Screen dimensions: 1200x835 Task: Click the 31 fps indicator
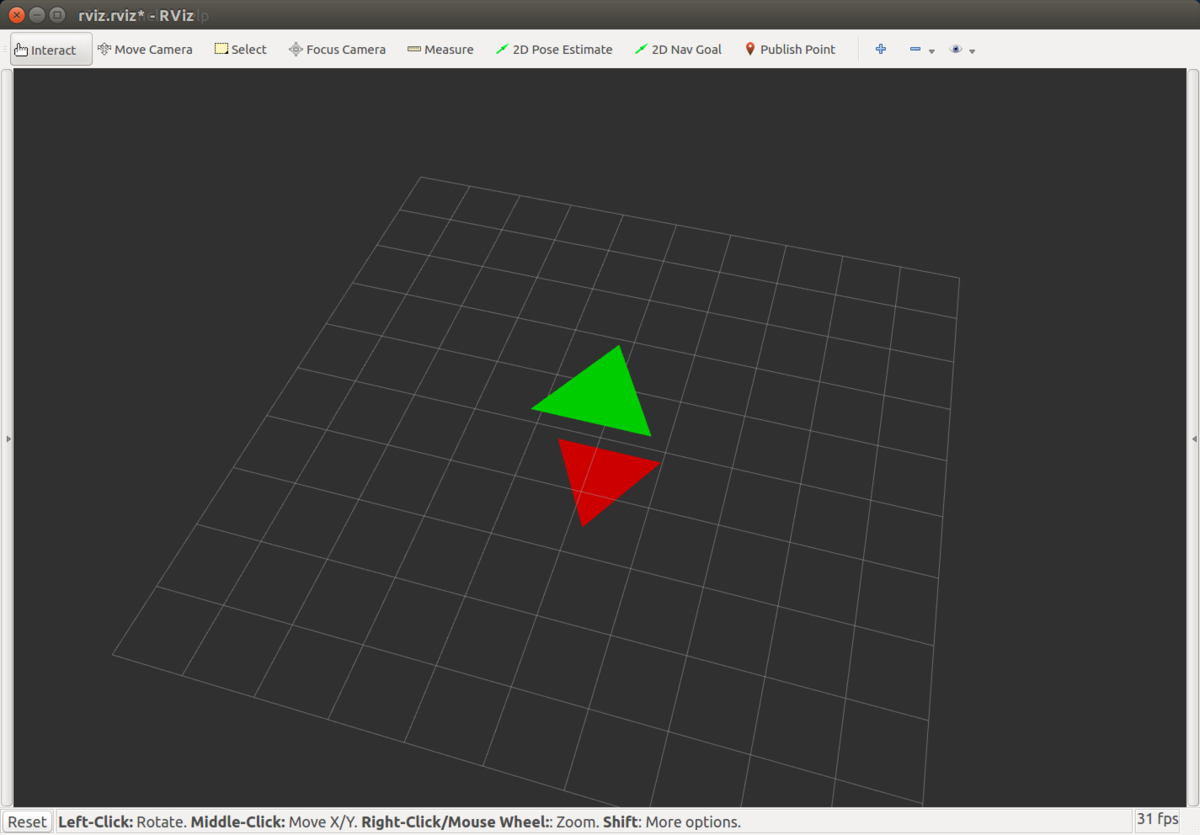(1157, 819)
